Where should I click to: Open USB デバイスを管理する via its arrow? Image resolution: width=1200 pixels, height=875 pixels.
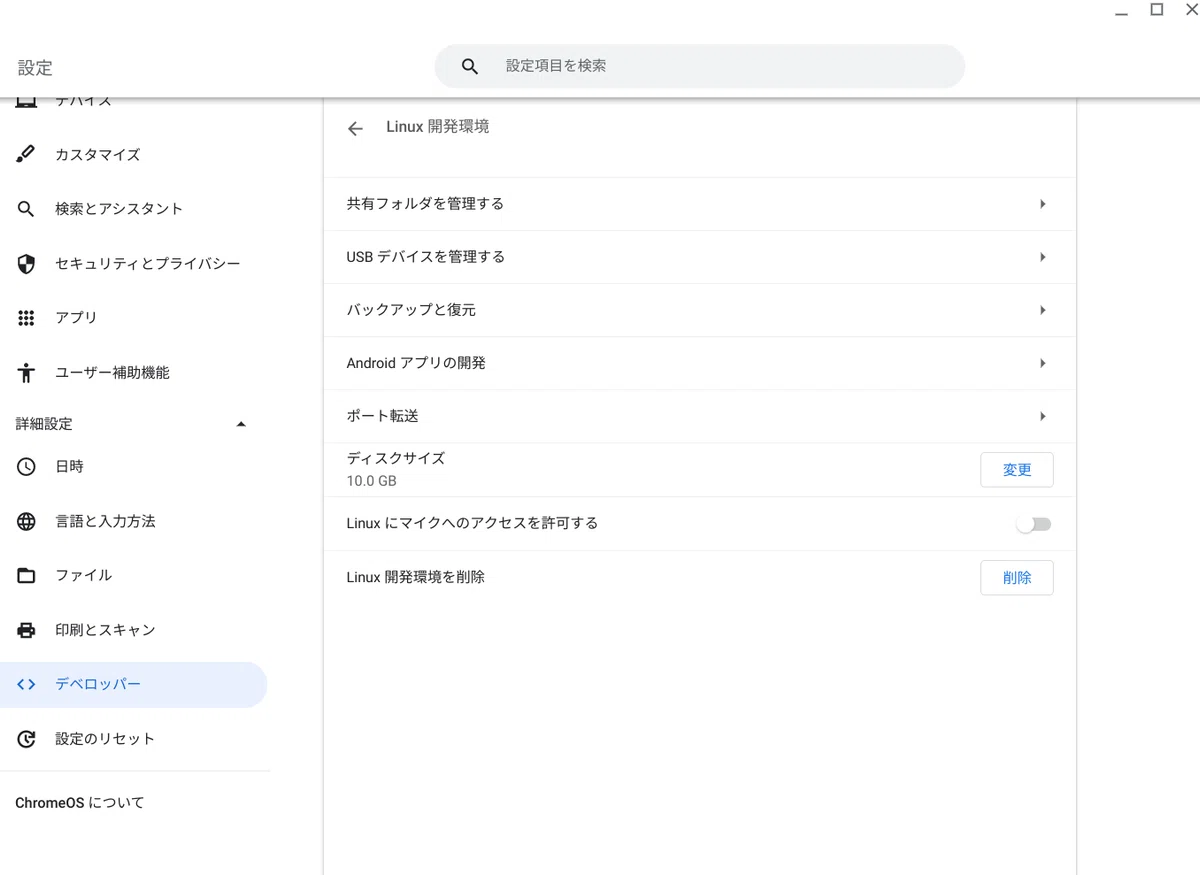pos(1043,257)
